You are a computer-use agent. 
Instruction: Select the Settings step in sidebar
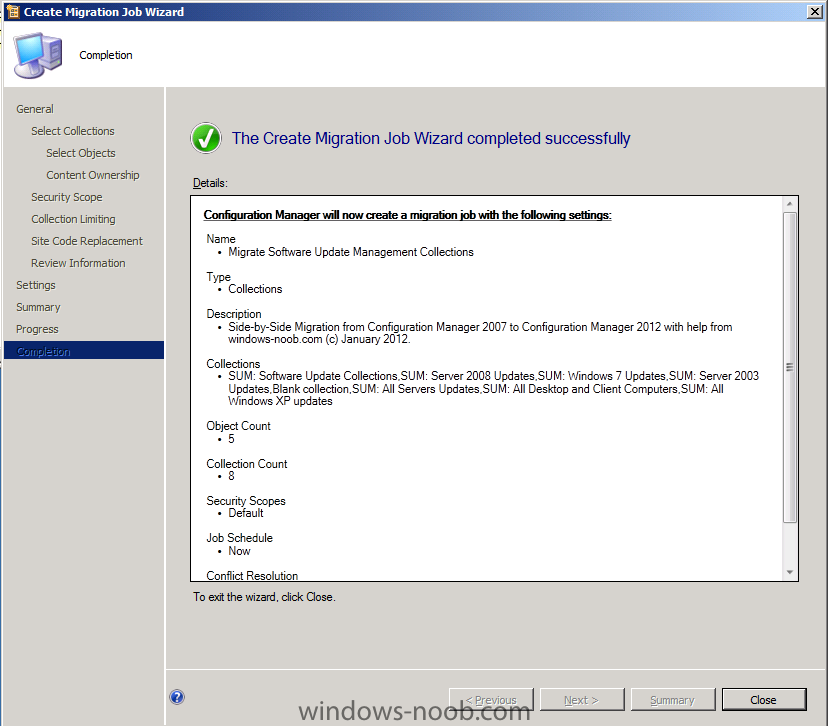coord(36,285)
